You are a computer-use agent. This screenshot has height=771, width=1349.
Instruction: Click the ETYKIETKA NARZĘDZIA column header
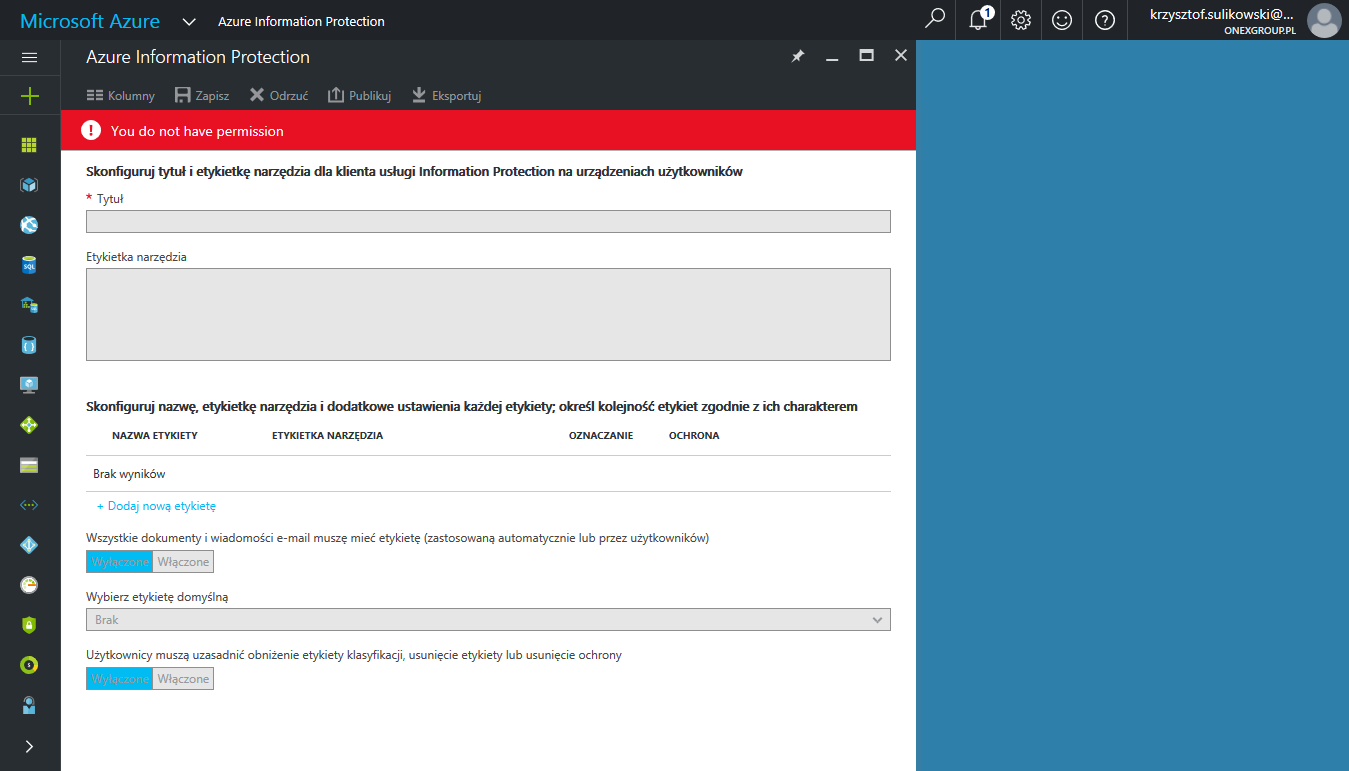click(328, 436)
